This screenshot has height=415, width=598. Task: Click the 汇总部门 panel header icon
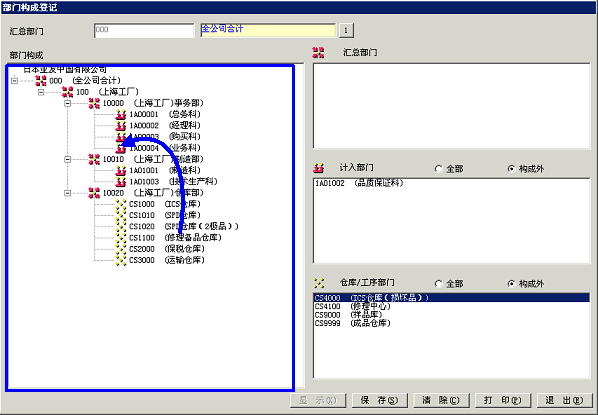pyautogui.click(x=318, y=53)
